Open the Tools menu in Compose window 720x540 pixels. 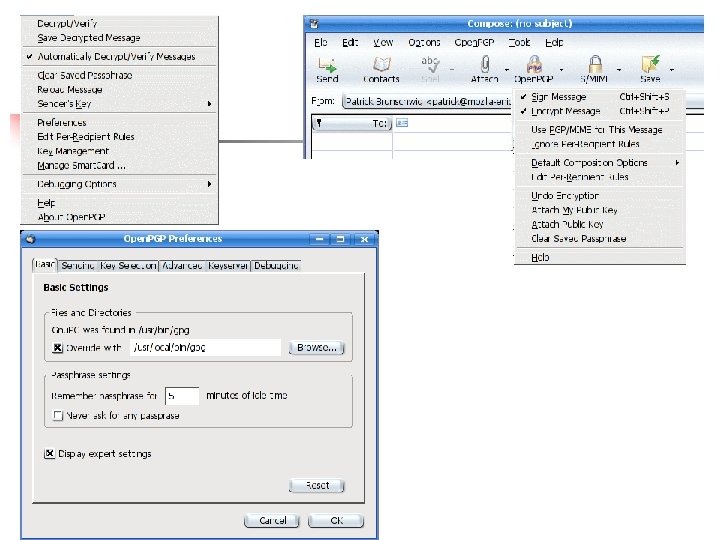coord(519,43)
